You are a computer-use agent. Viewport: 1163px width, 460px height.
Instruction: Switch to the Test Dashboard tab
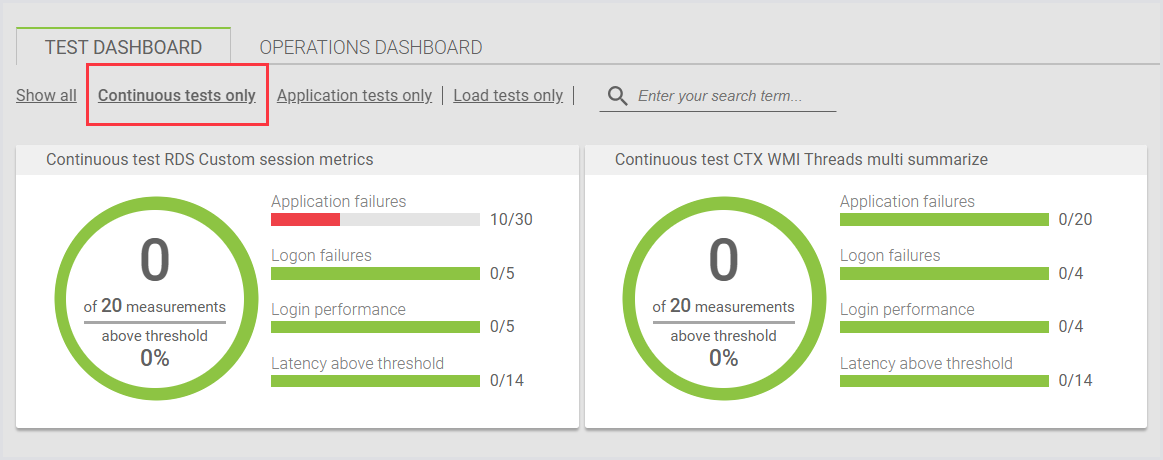point(124,47)
